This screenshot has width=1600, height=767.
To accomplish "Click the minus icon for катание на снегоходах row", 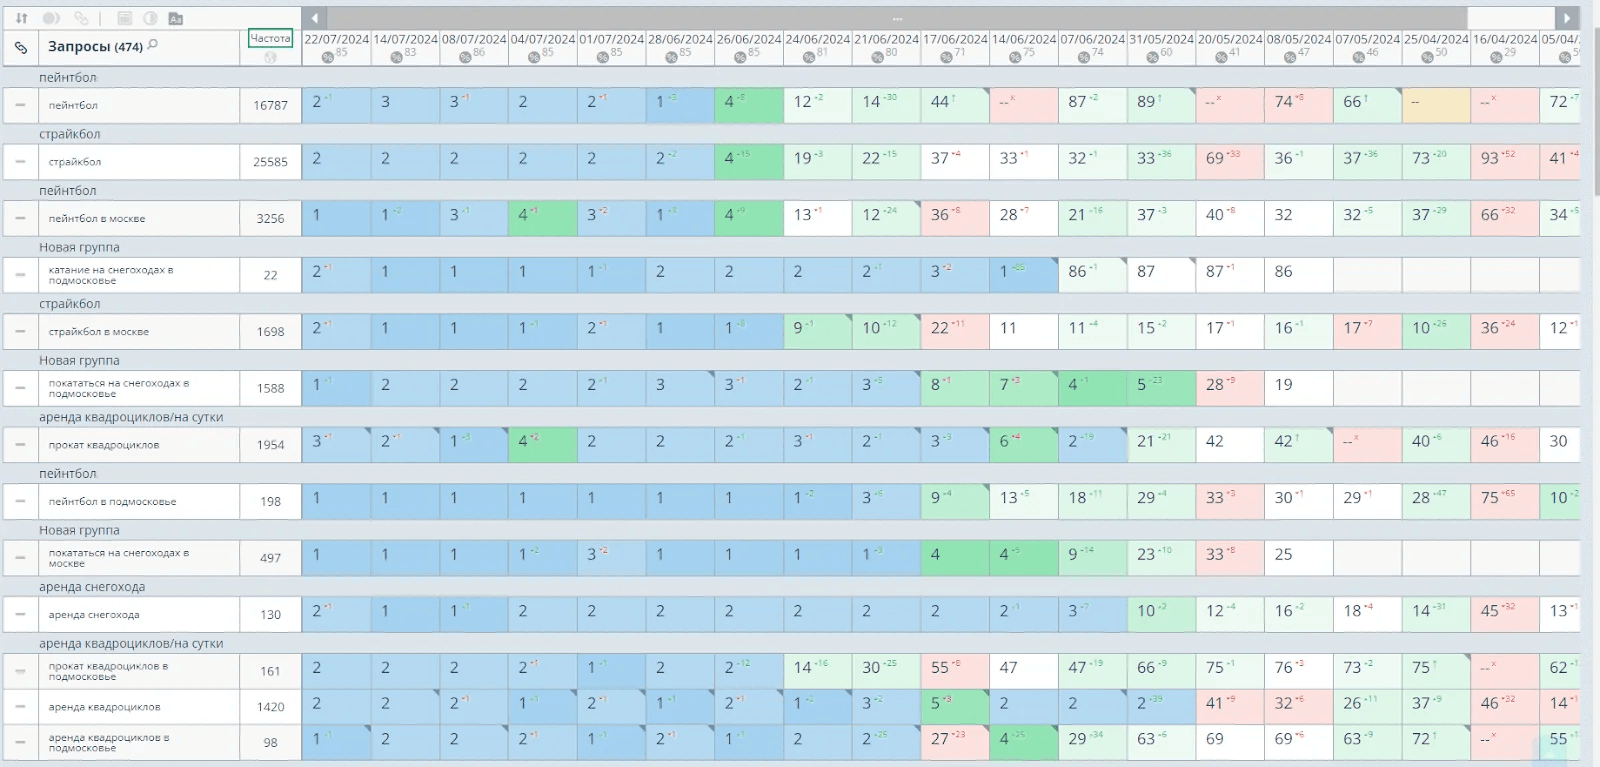I will [20, 275].
